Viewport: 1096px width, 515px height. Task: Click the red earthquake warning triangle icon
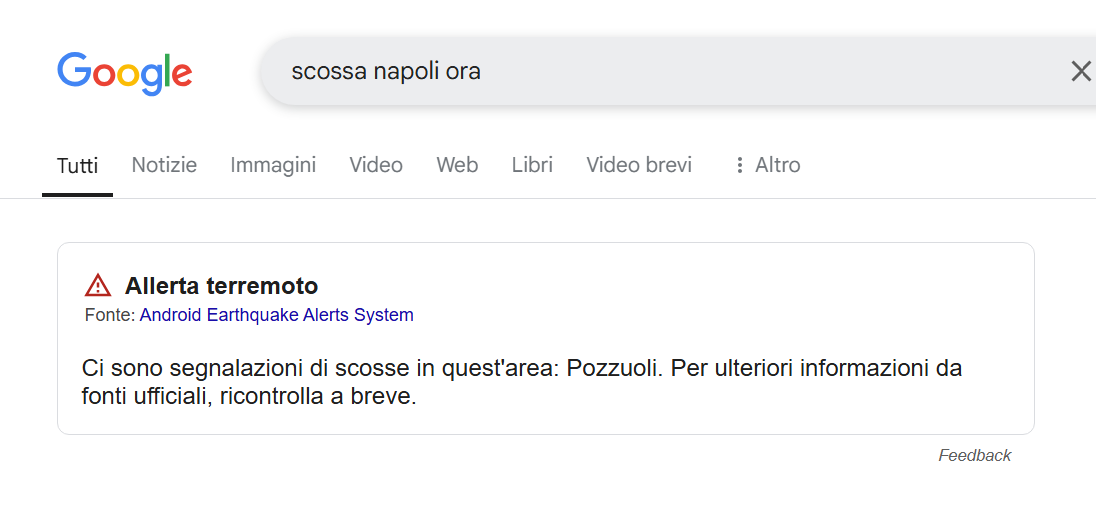coord(98,286)
